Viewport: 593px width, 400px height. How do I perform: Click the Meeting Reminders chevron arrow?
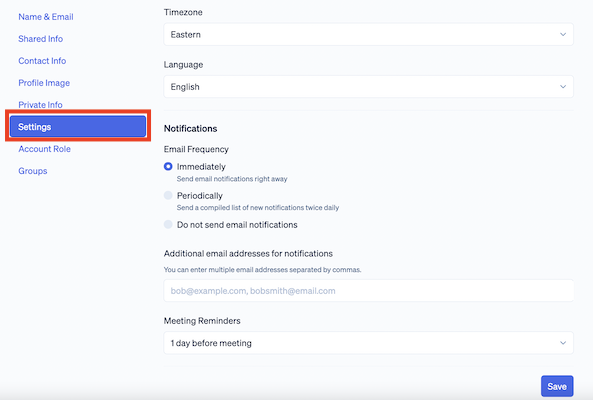(563, 343)
